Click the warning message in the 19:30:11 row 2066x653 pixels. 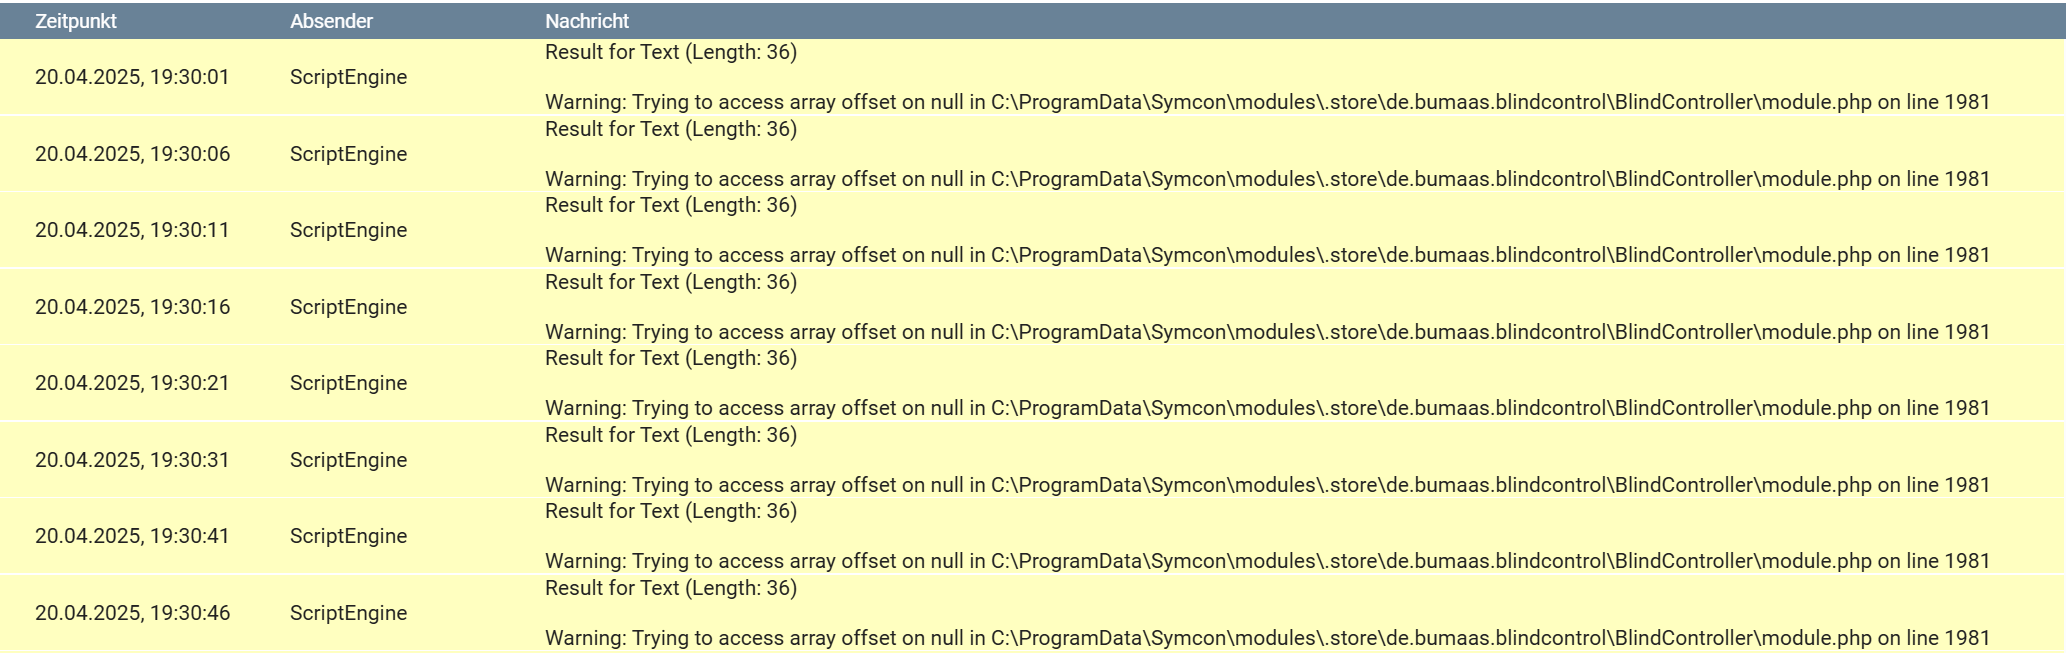coord(1267,255)
